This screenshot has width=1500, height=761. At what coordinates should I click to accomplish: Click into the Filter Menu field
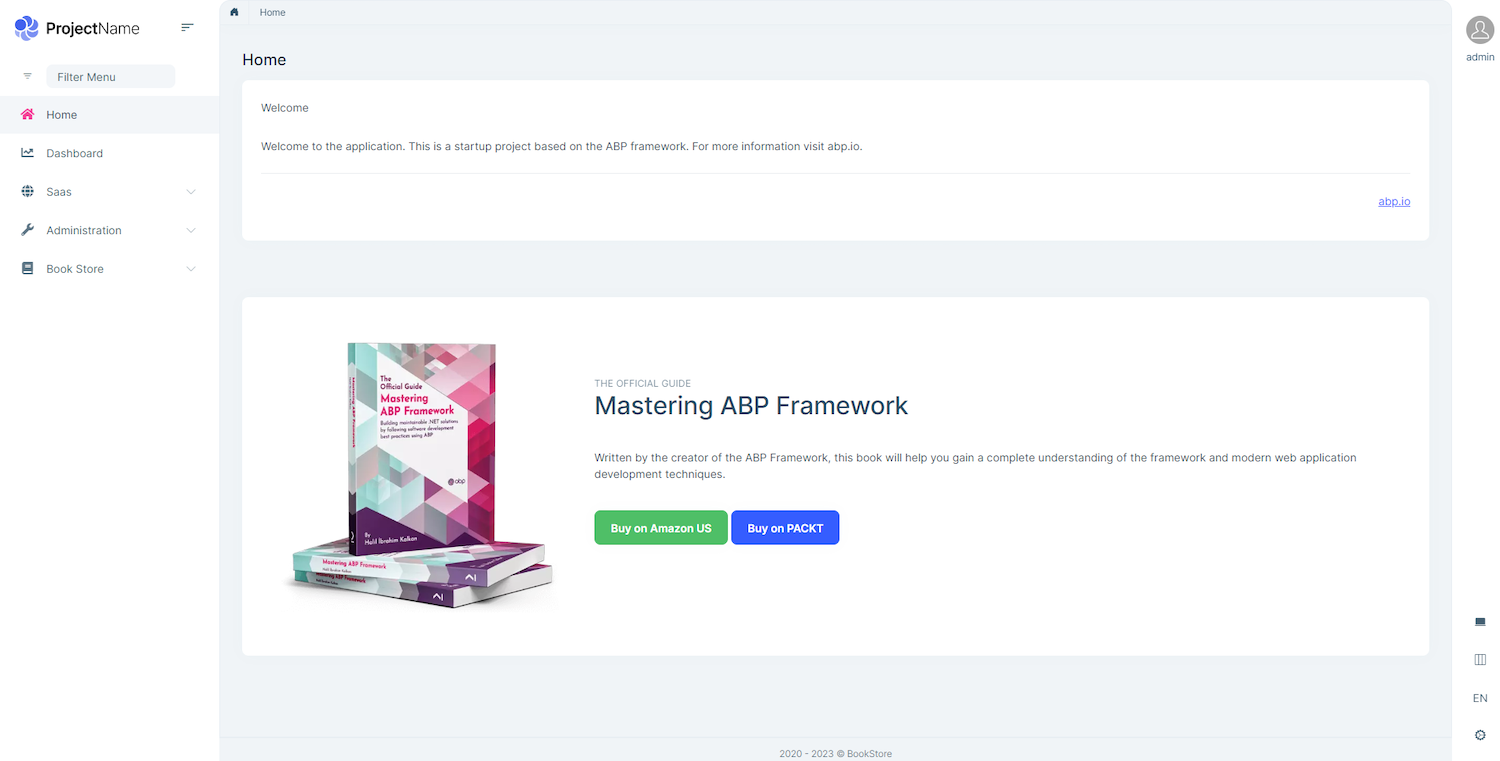click(110, 76)
